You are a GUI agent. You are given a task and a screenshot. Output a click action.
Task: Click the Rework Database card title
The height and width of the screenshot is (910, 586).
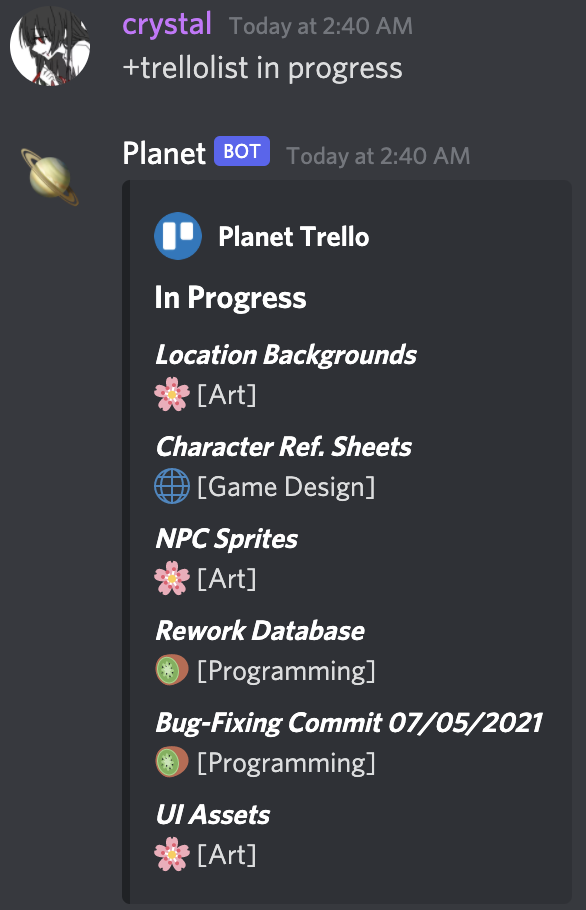(261, 630)
